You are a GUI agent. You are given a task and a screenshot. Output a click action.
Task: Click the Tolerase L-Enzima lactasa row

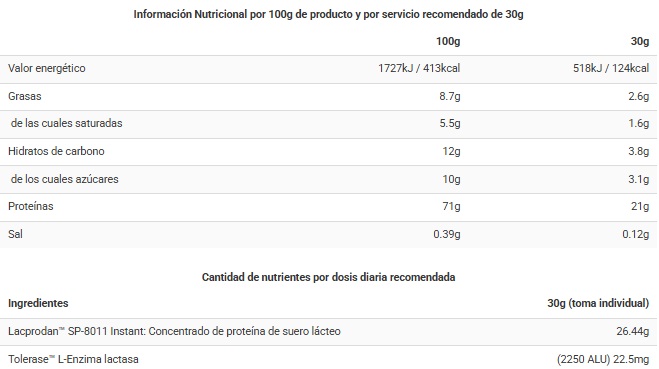click(x=329, y=358)
